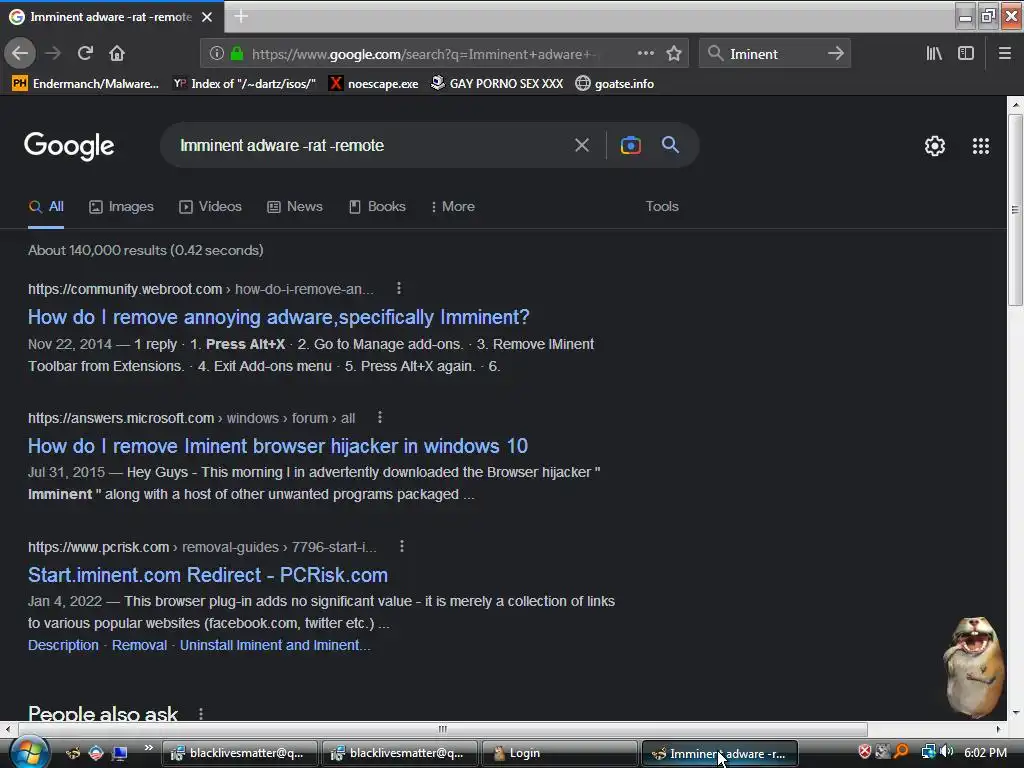The height and width of the screenshot is (768, 1024).
Task: Select the All results tab
Action: pos(46,206)
